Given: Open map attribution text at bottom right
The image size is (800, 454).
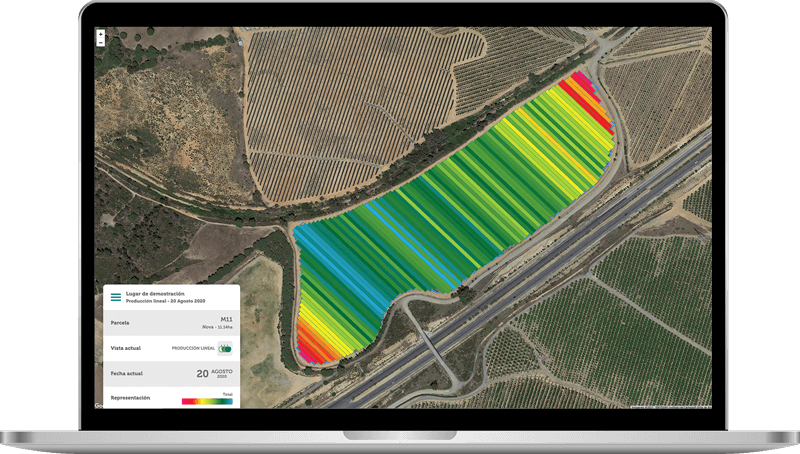Looking at the screenshot, I should pos(670,407).
